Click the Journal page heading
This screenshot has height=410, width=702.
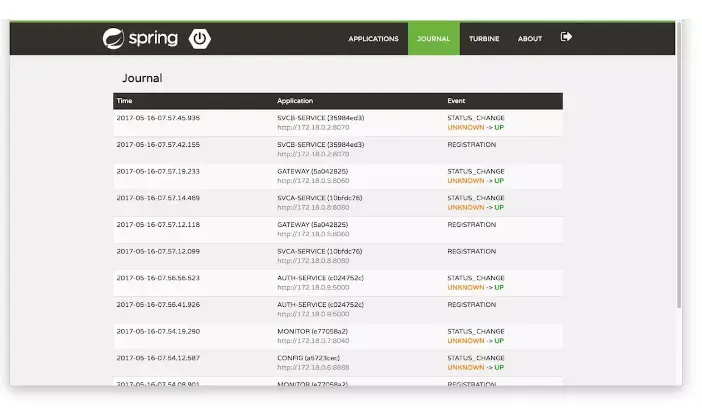(142, 78)
